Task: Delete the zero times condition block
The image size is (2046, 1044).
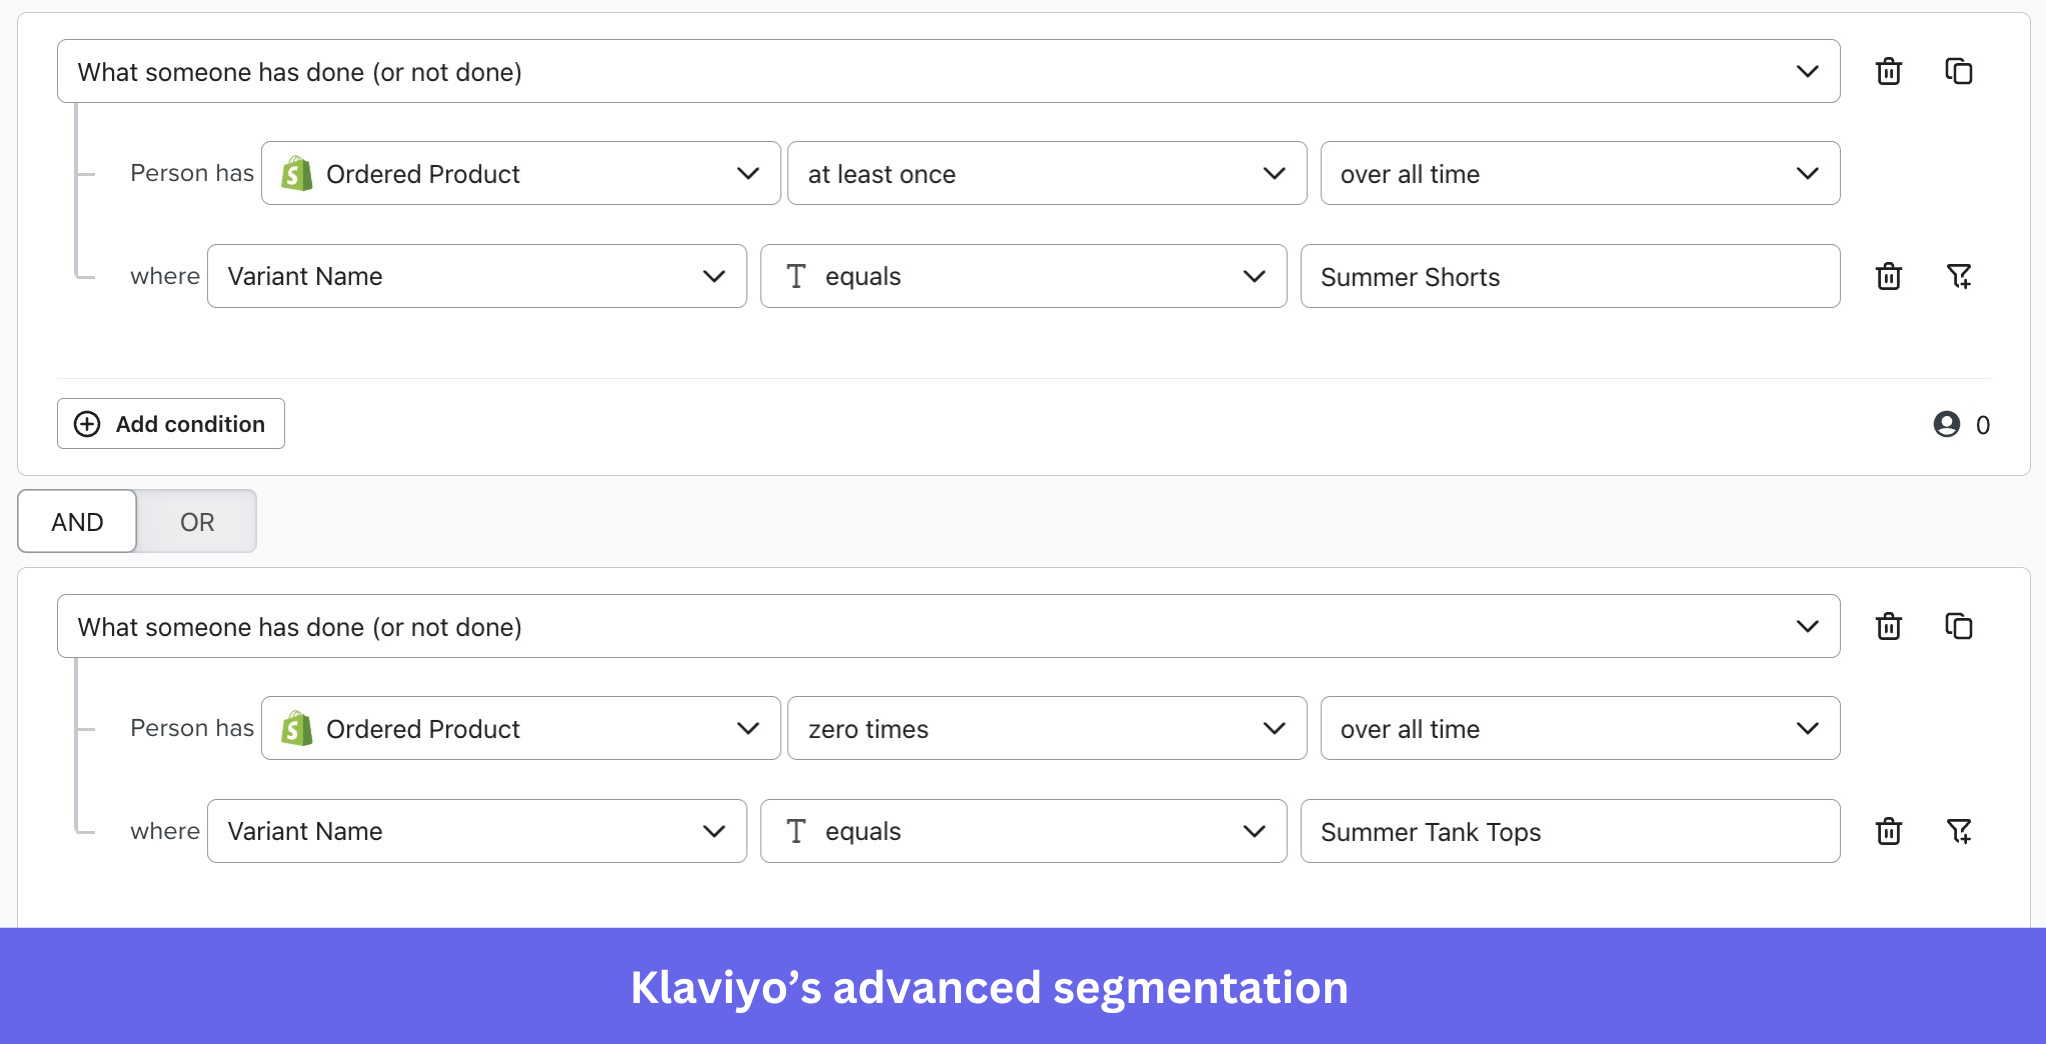Action: tap(1888, 626)
